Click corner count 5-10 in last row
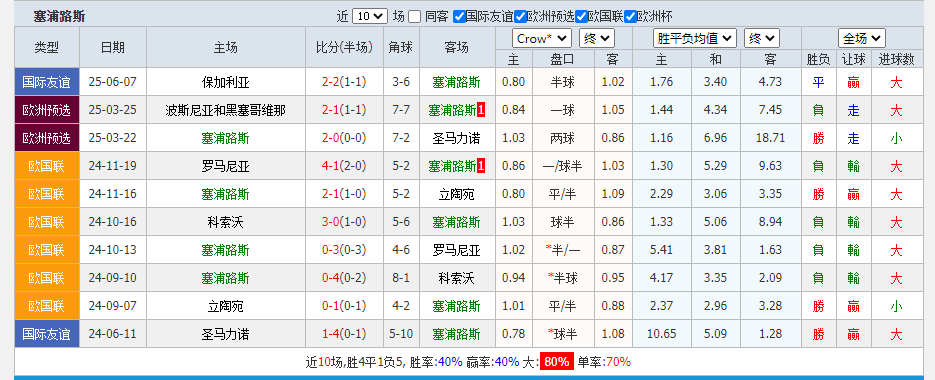 [x=401, y=334]
